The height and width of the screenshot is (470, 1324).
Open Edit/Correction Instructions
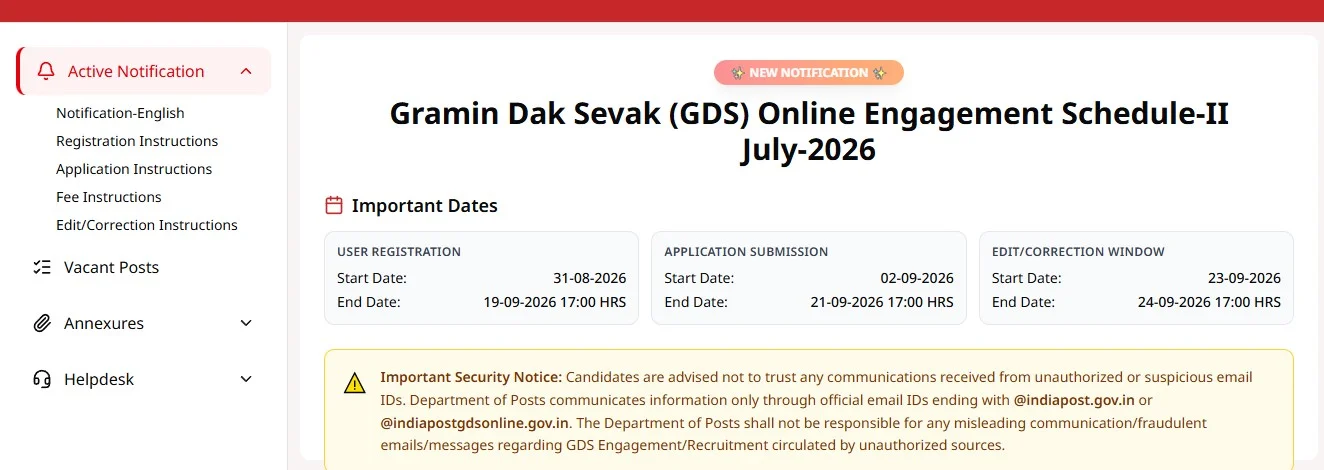tap(147, 225)
